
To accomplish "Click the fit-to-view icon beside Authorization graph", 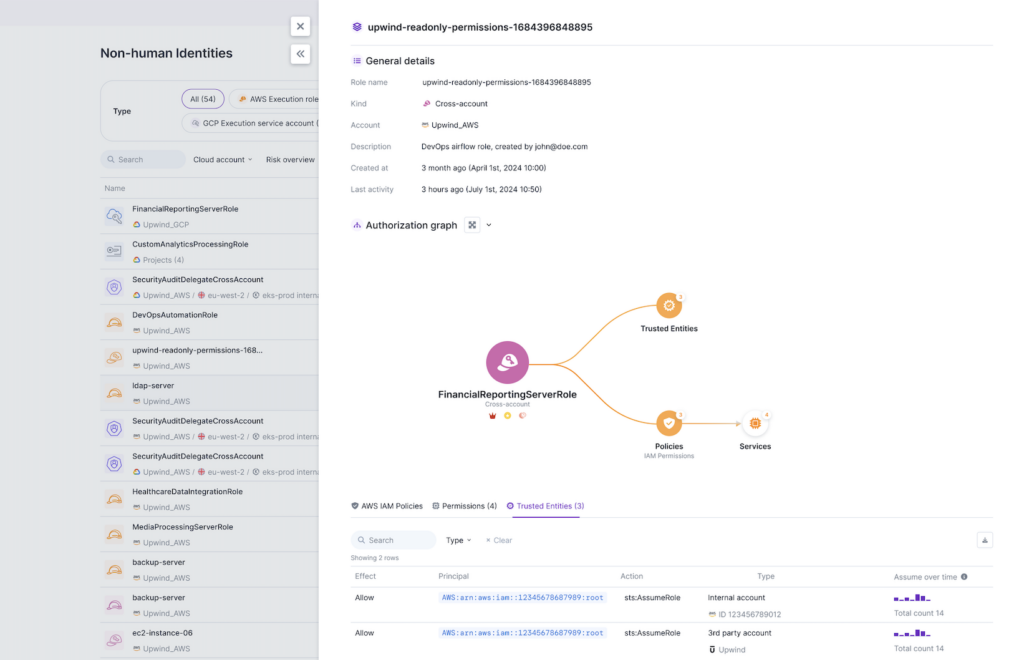I will tap(472, 225).
